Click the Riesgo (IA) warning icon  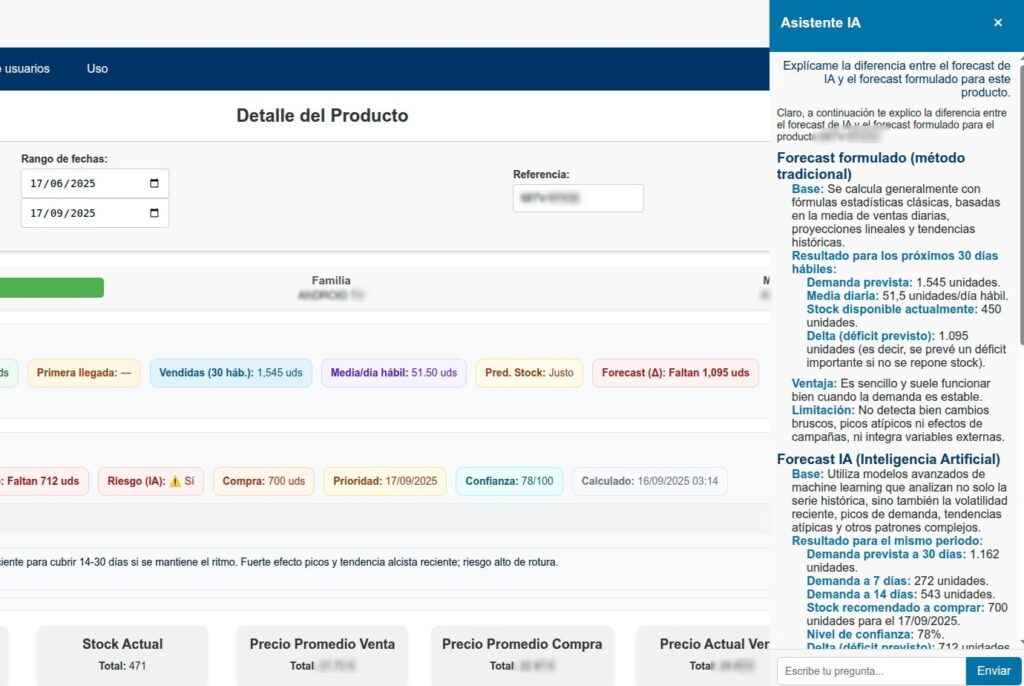point(175,481)
